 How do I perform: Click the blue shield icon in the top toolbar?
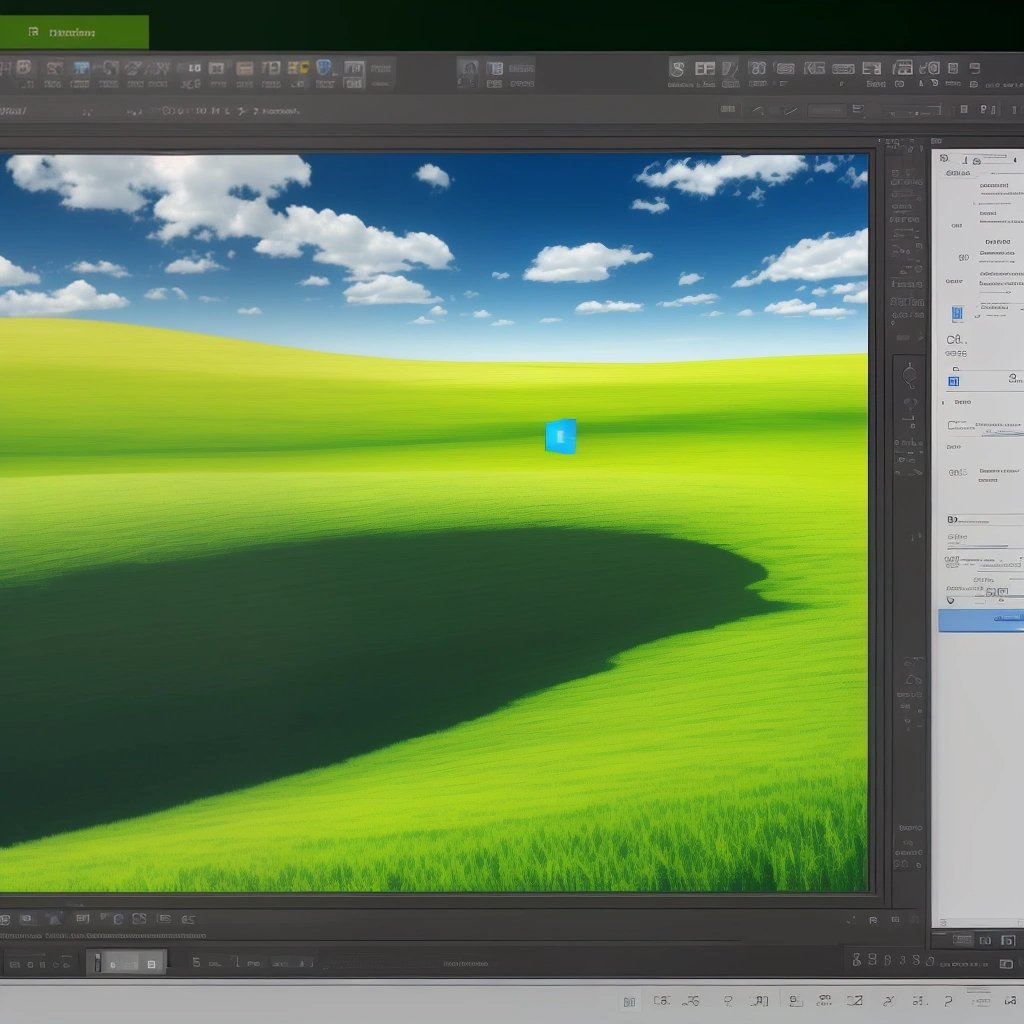pyautogui.click(x=324, y=67)
